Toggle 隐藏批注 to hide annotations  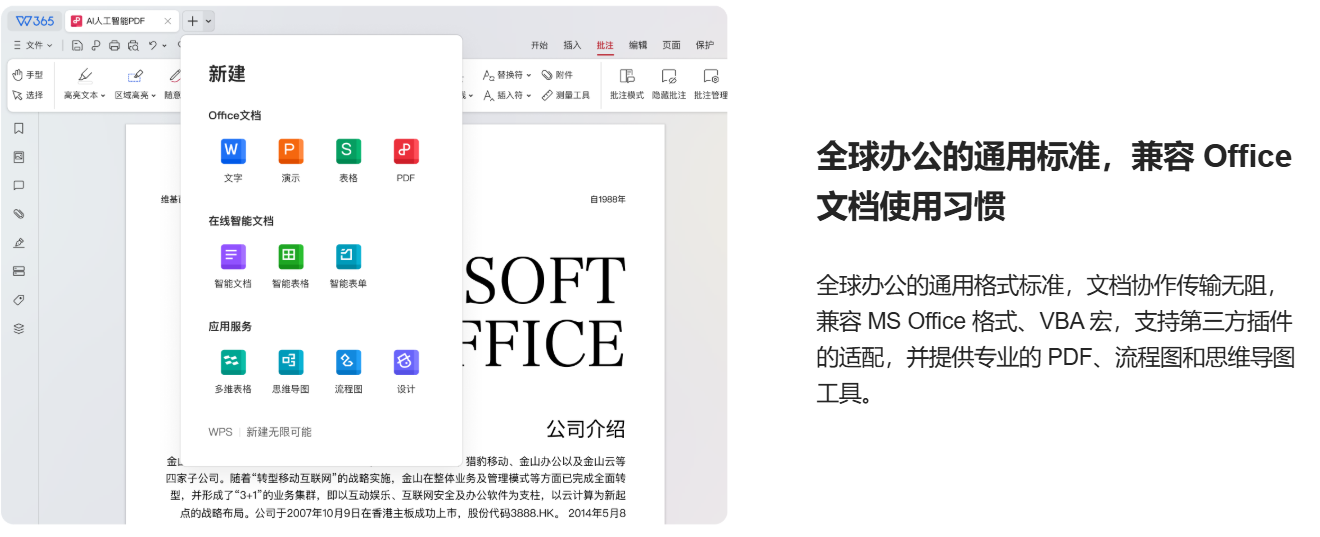(669, 83)
